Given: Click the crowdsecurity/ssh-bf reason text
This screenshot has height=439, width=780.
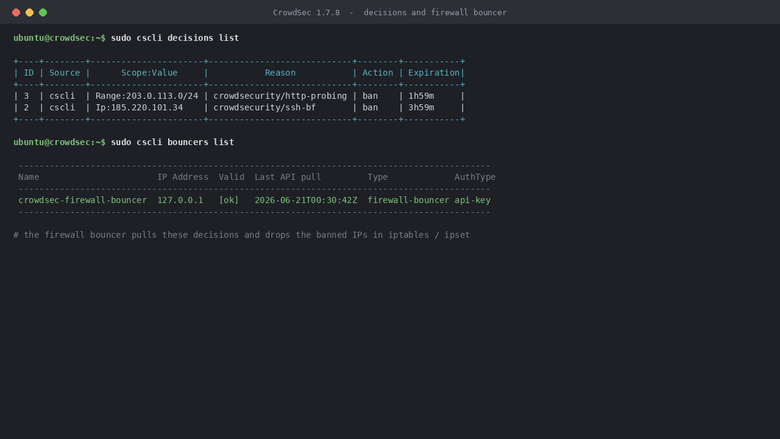Looking at the screenshot, I should point(265,107).
